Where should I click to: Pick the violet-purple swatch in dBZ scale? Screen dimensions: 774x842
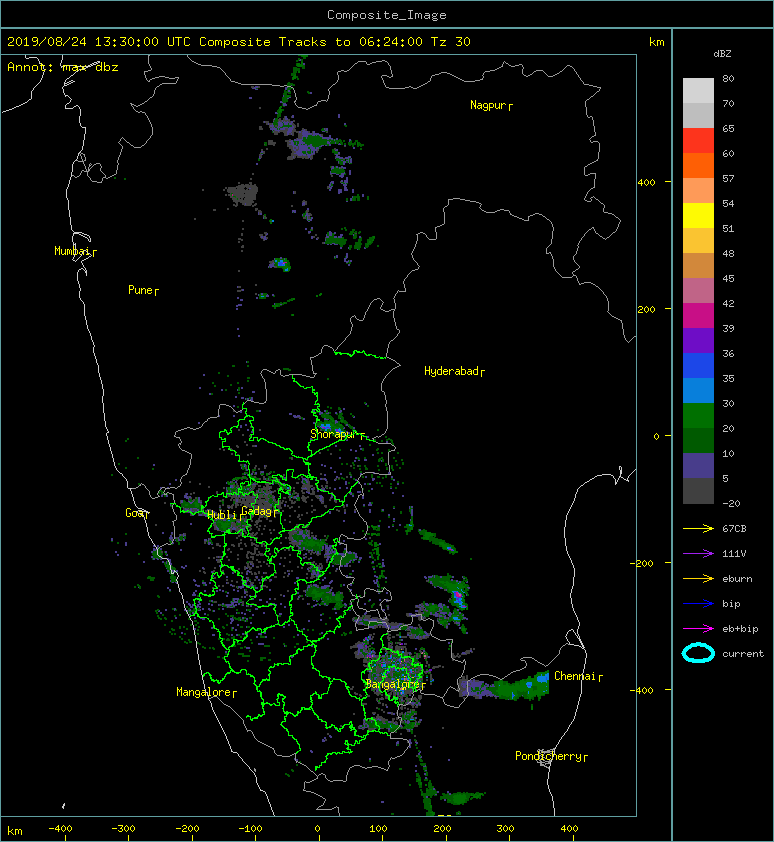click(x=698, y=340)
